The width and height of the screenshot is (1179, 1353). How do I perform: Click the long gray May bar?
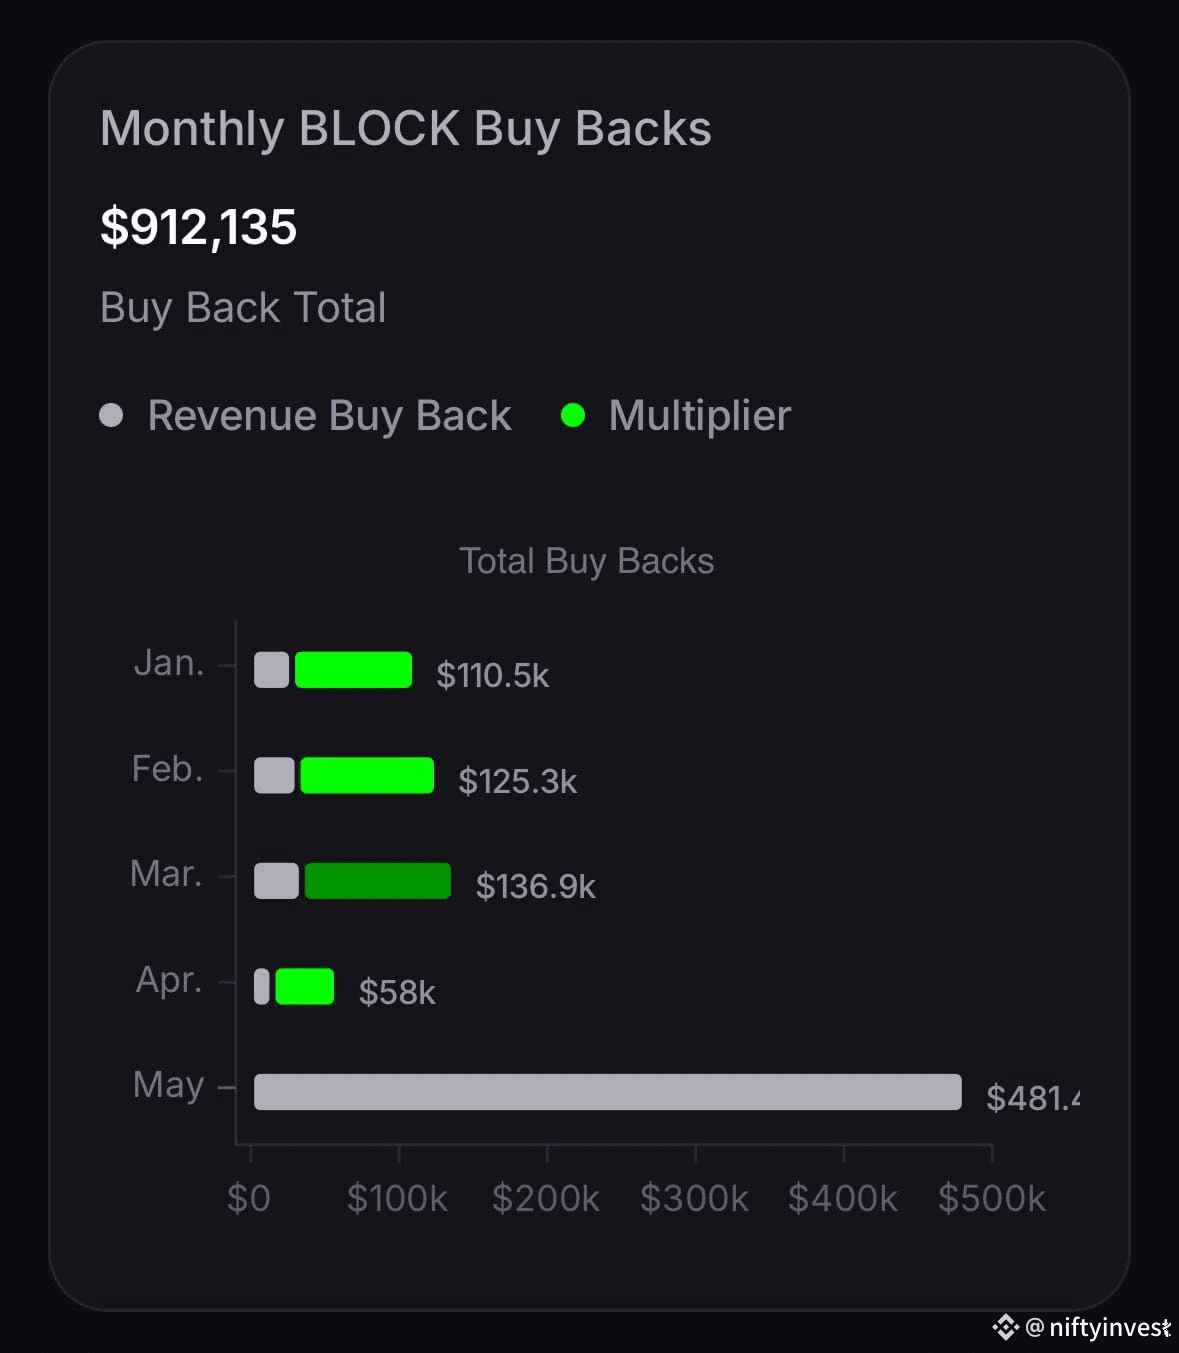pyautogui.click(x=608, y=1092)
